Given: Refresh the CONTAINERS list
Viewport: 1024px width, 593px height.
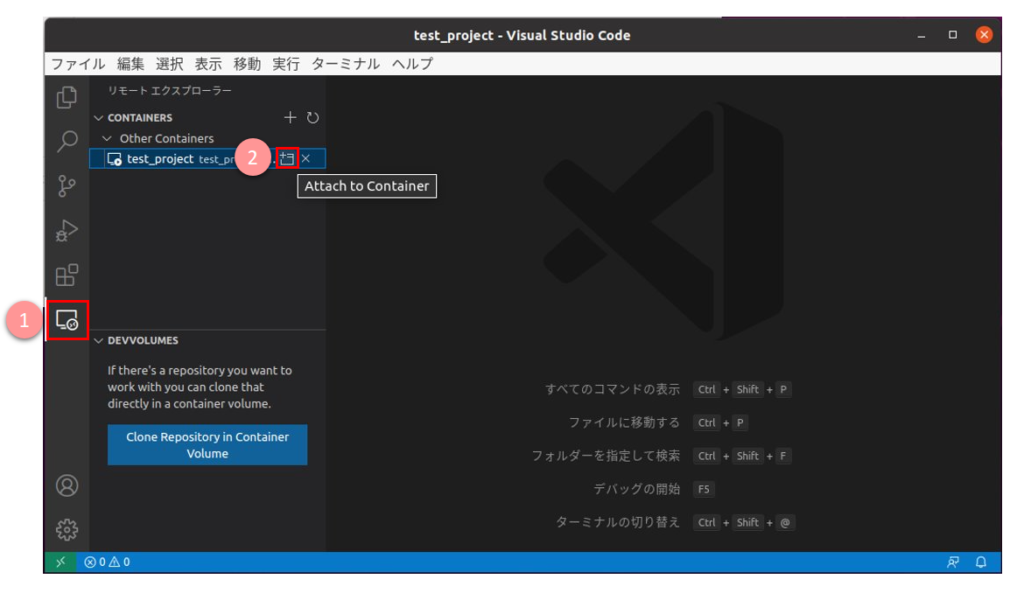Looking at the screenshot, I should tap(313, 117).
